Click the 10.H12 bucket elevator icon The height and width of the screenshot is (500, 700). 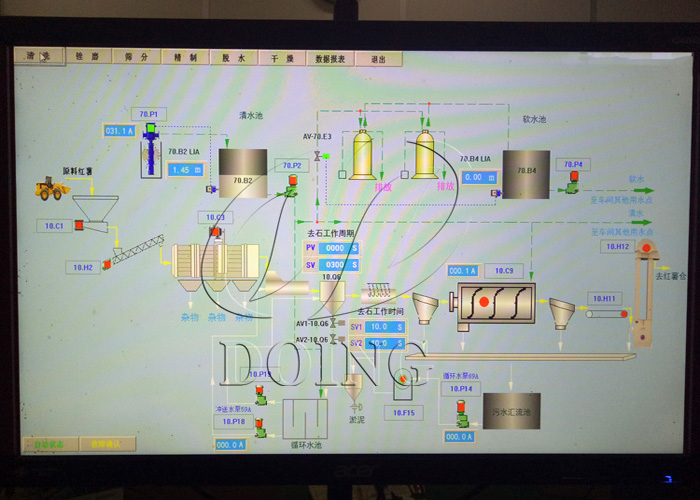pos(645,248)
